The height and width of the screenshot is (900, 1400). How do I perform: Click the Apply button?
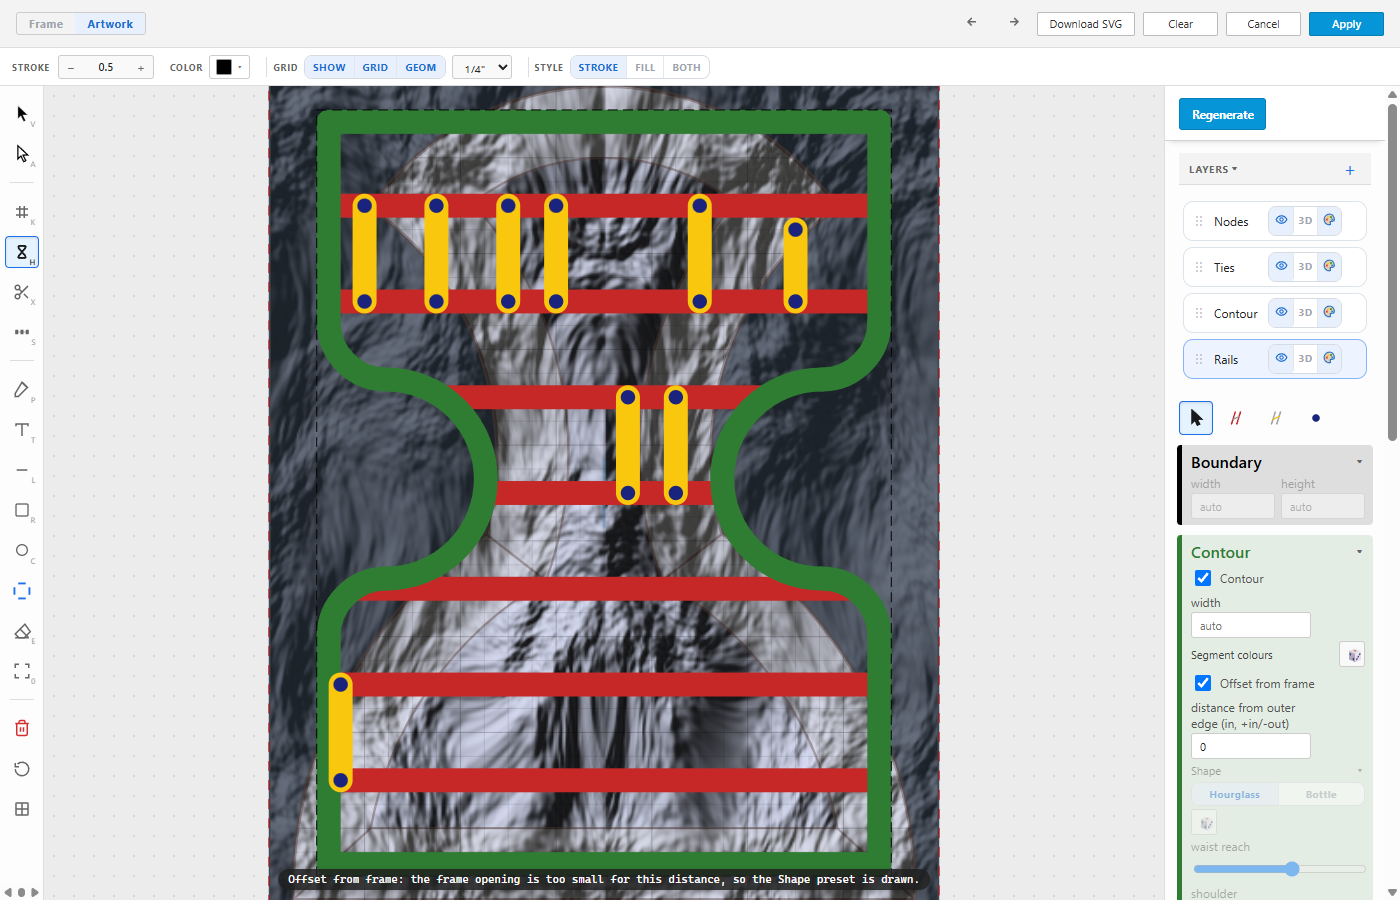click(x=1346, y=24)
